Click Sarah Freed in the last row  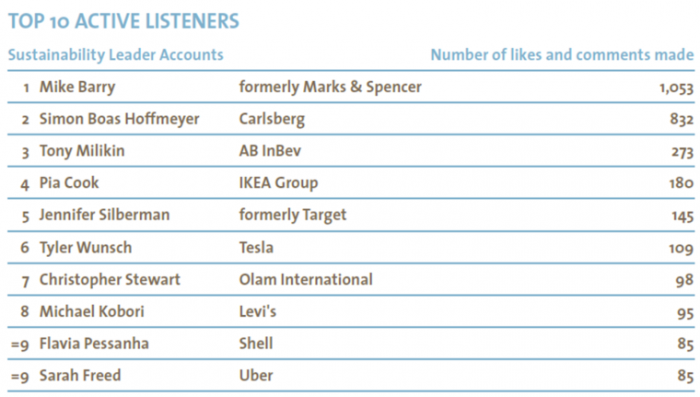80,376
